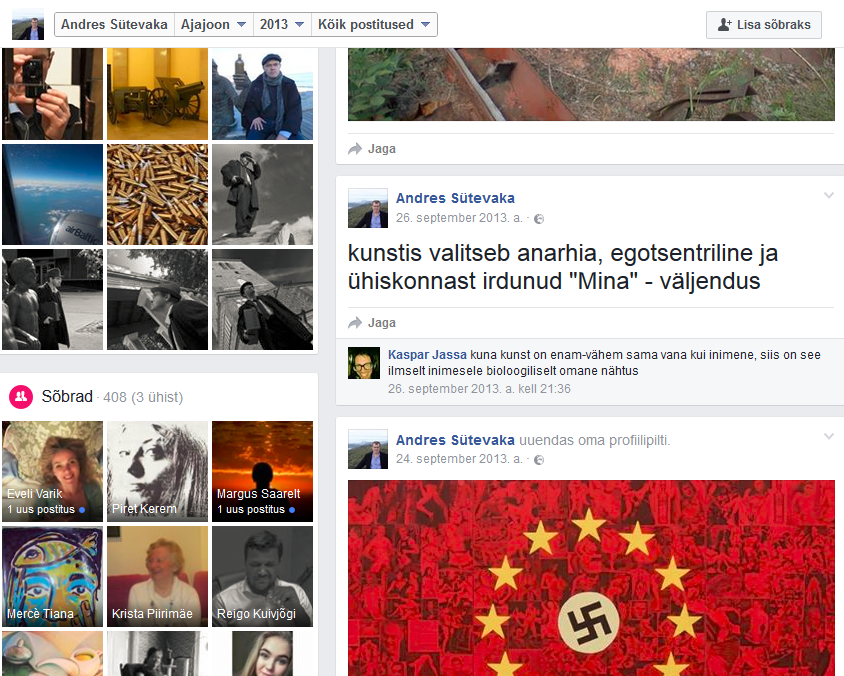The height and width of the screenshot is (676, 844).
Task: Click the Lisa sõbraks button
Action: coord(764,25)
